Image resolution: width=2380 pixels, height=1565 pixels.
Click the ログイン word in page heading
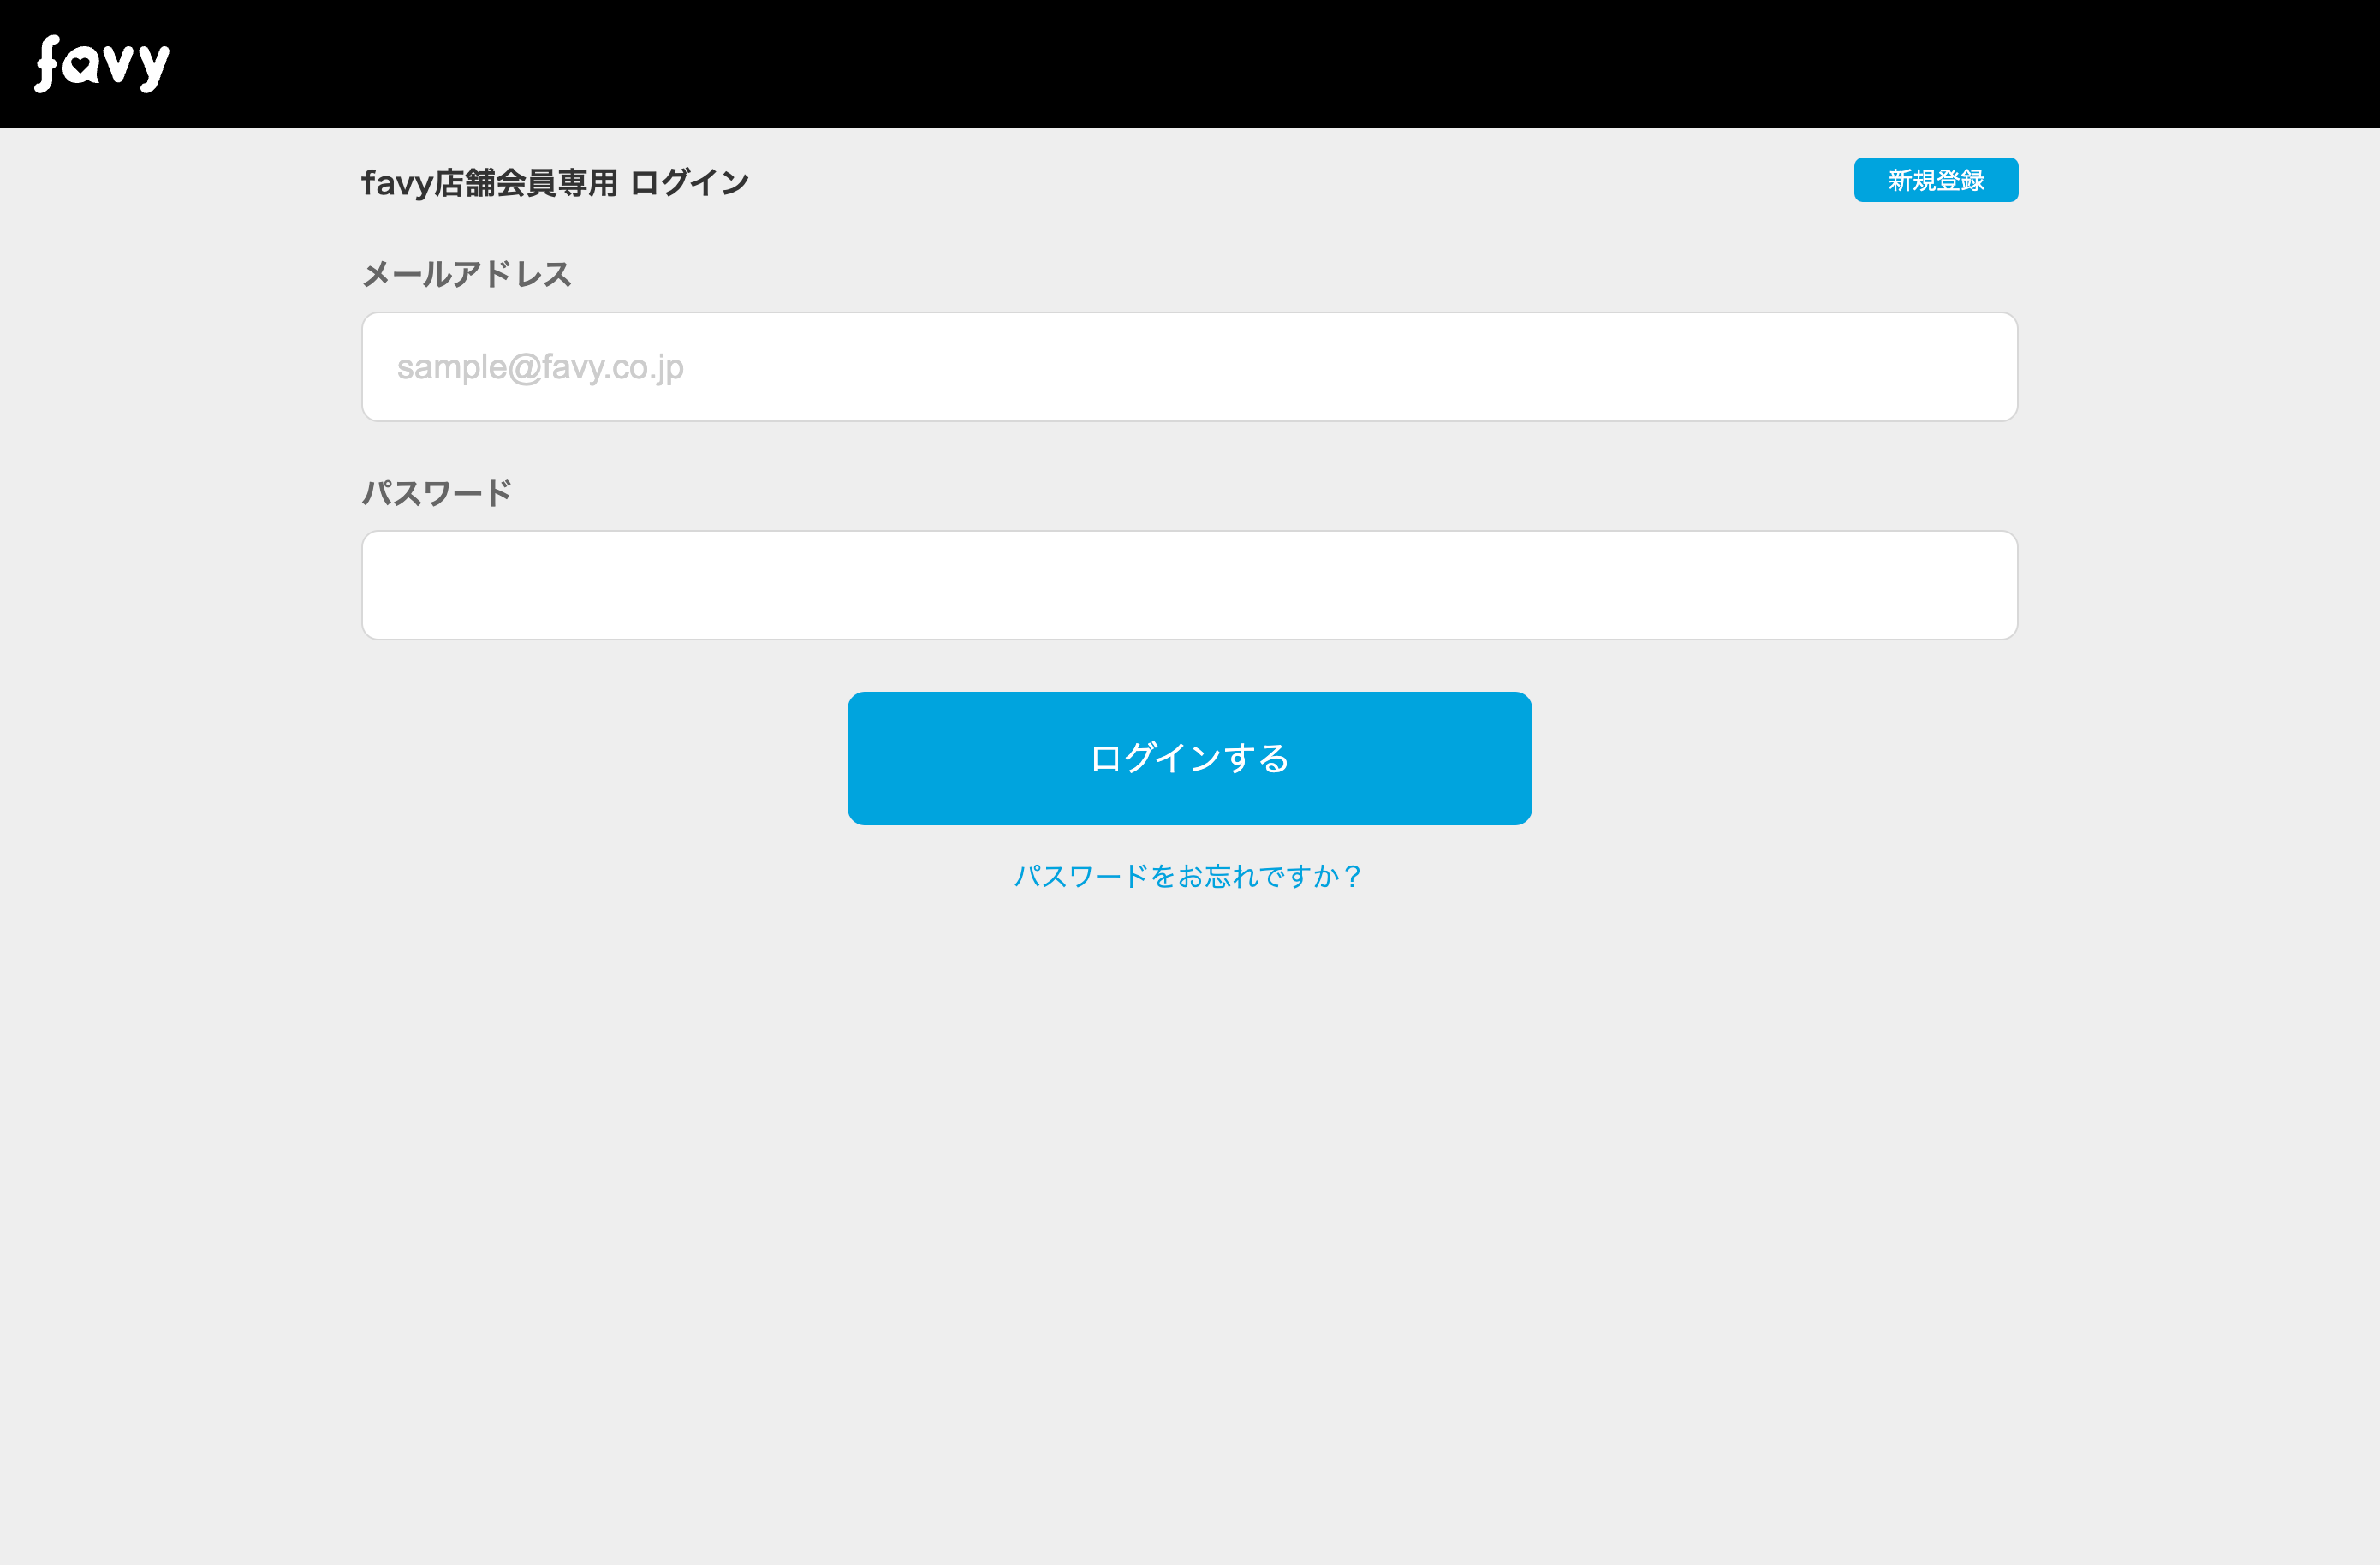(x=689, y=183)
